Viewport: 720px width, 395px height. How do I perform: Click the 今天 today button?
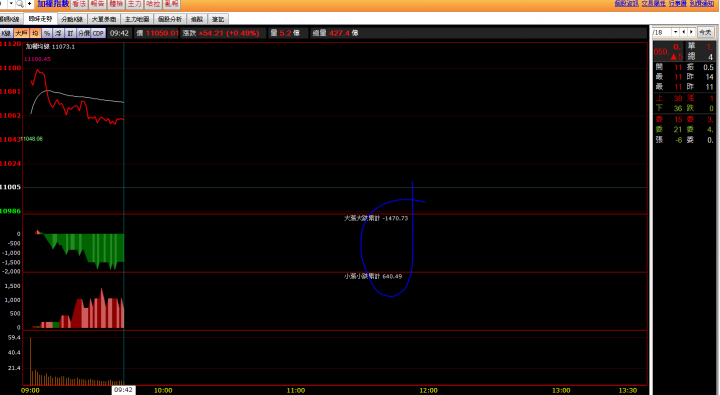[x=705, y=32]
